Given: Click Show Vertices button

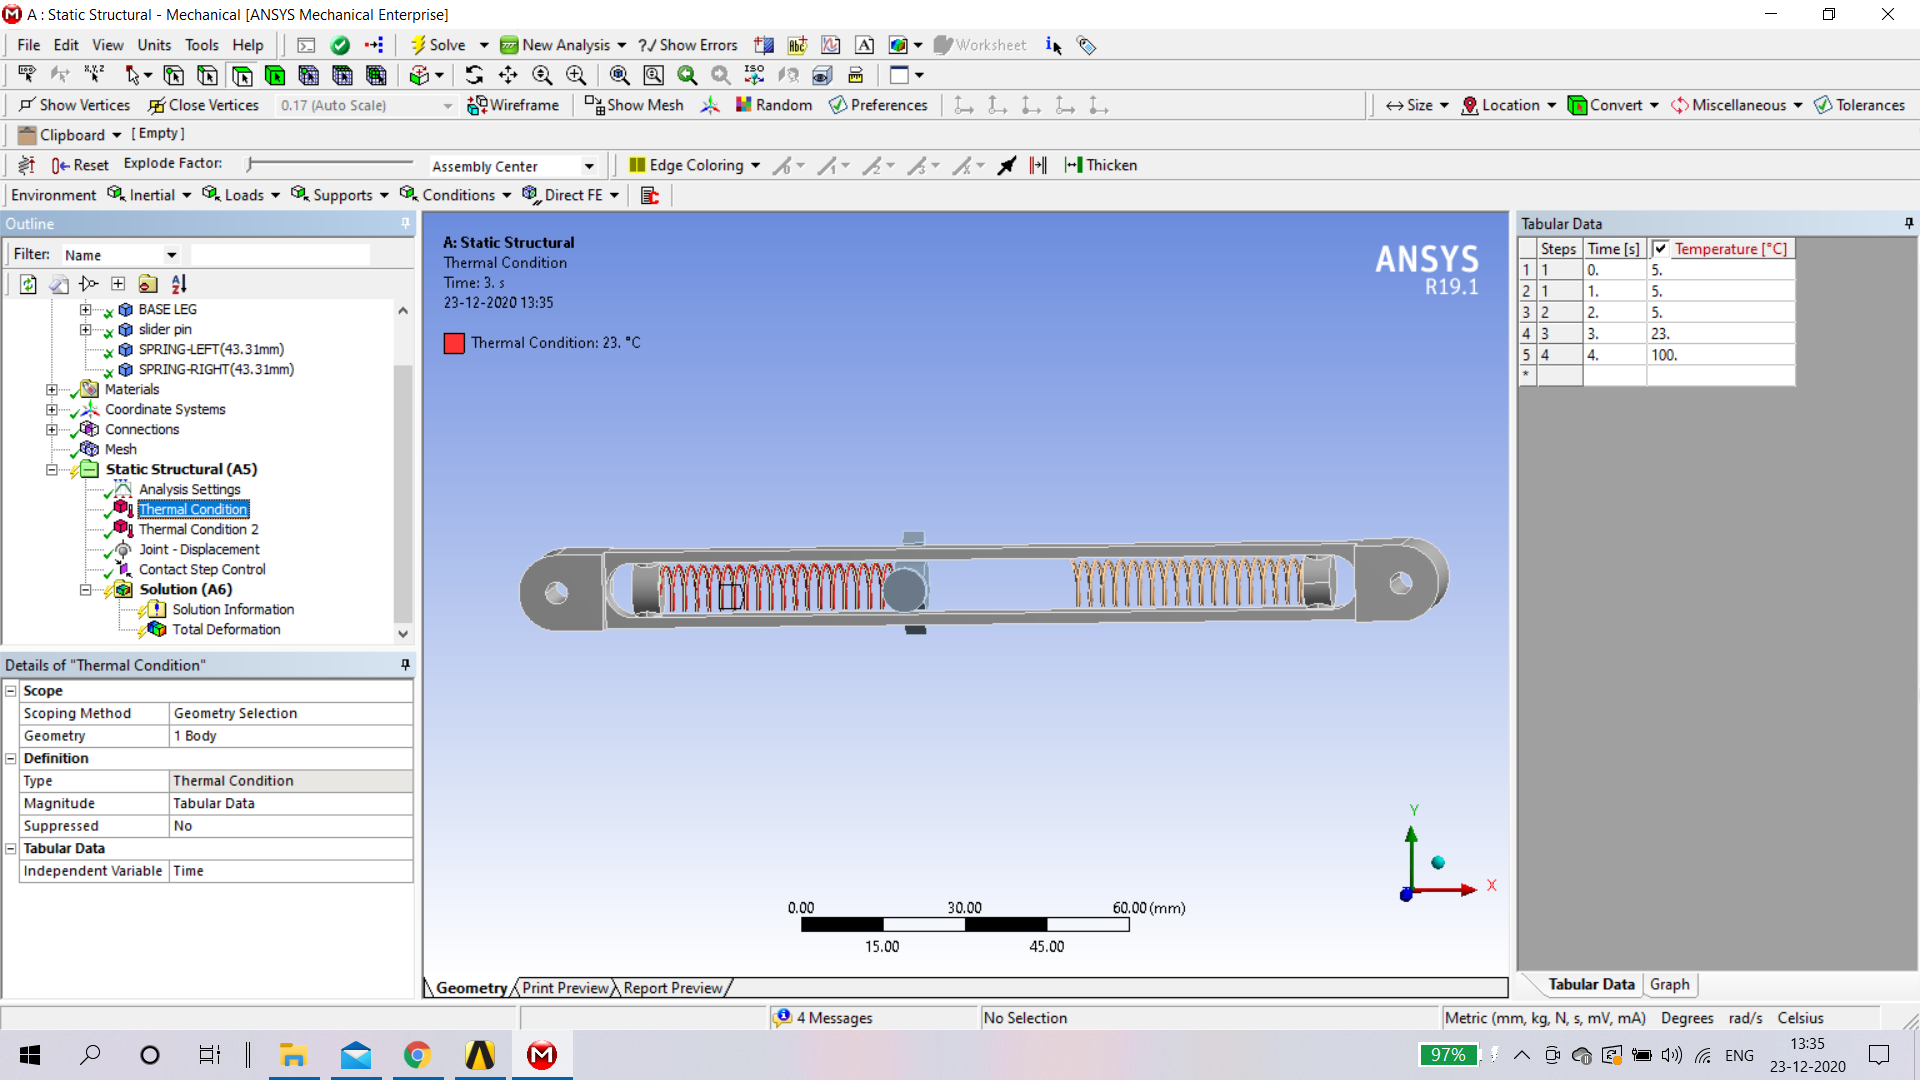Looking at the screenshot, I should pos(74,104).
